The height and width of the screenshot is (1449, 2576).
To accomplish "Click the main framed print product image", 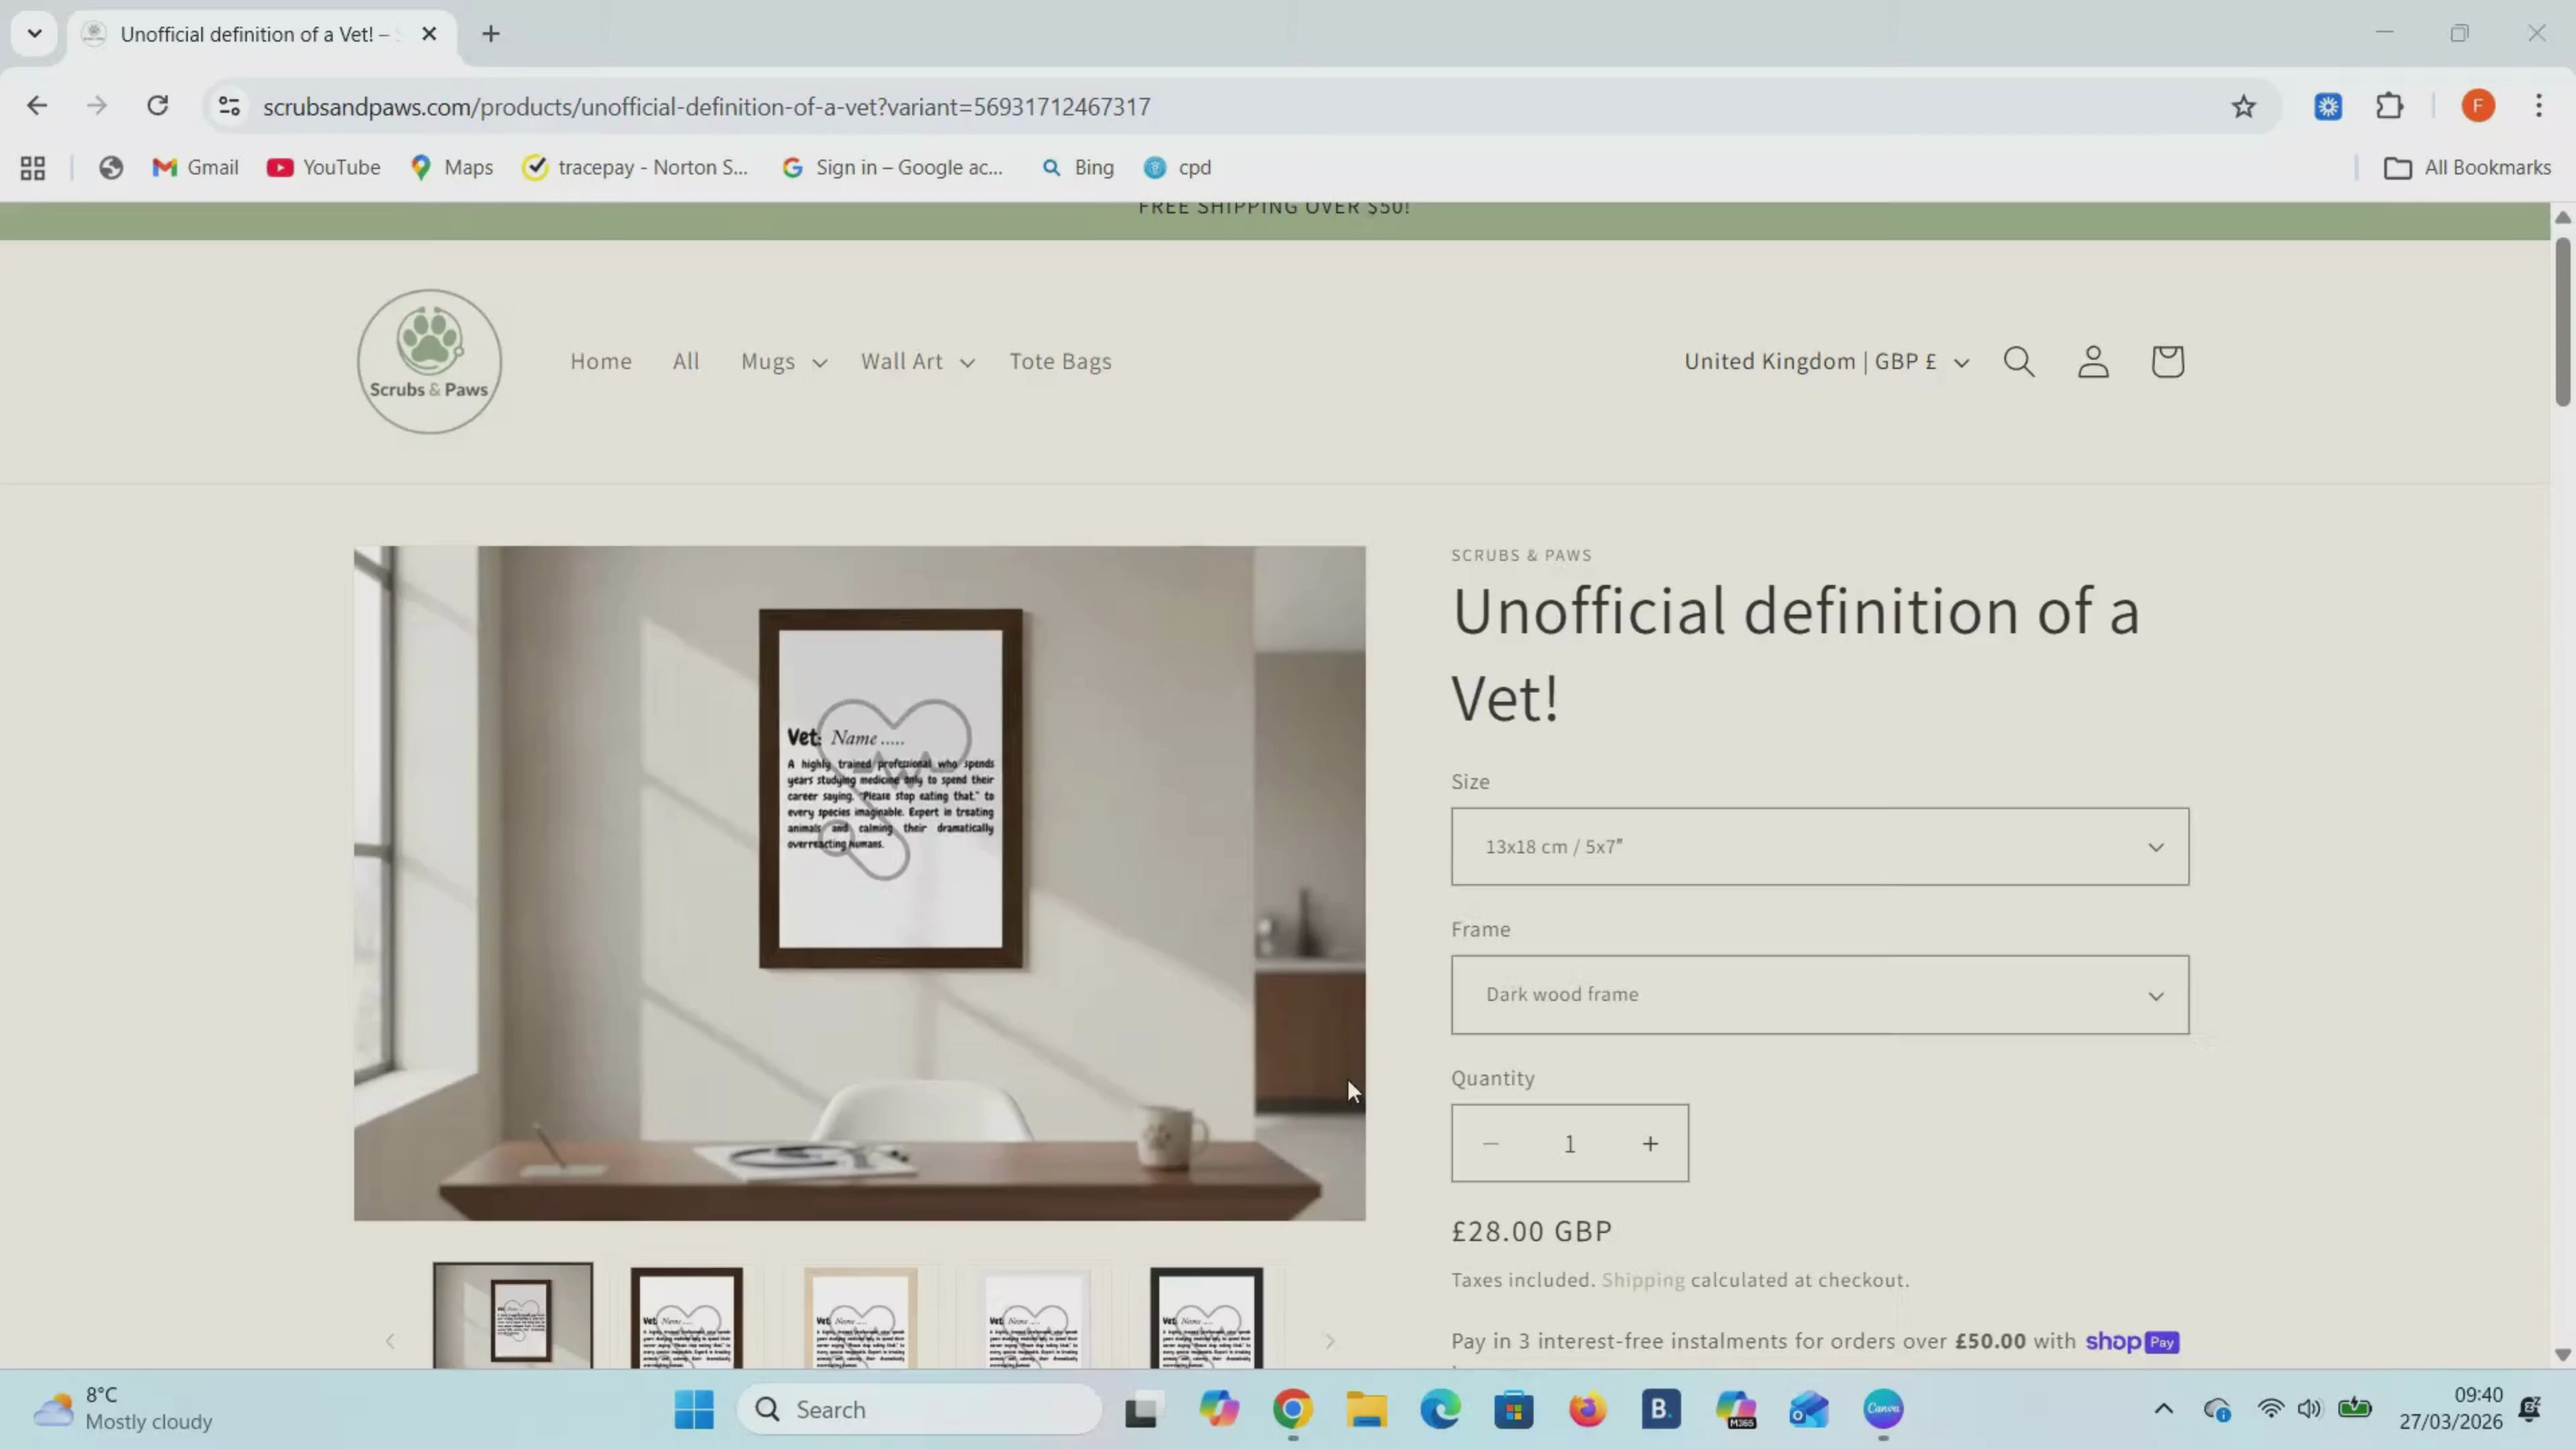I will point(859,883).
